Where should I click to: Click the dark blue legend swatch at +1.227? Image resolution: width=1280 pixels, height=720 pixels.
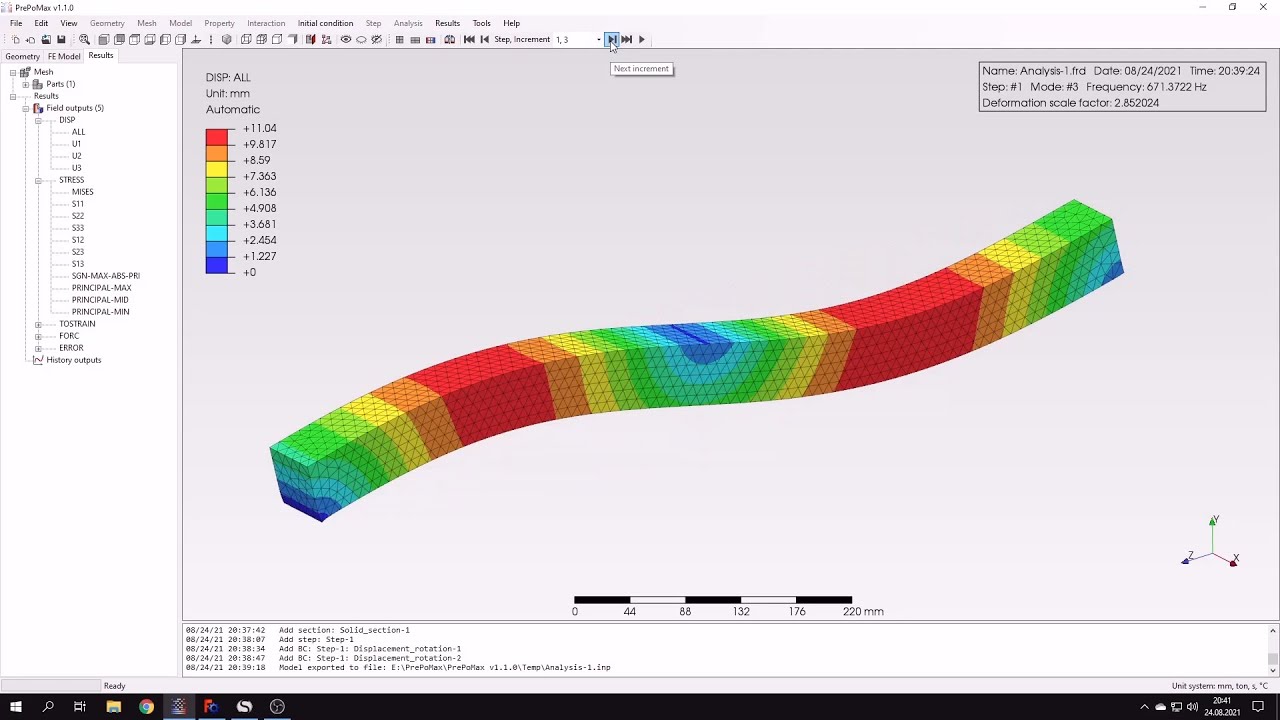pos(217,264)
